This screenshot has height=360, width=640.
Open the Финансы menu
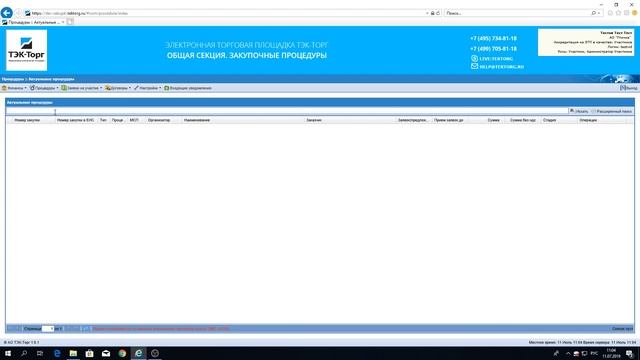point(14,88)
